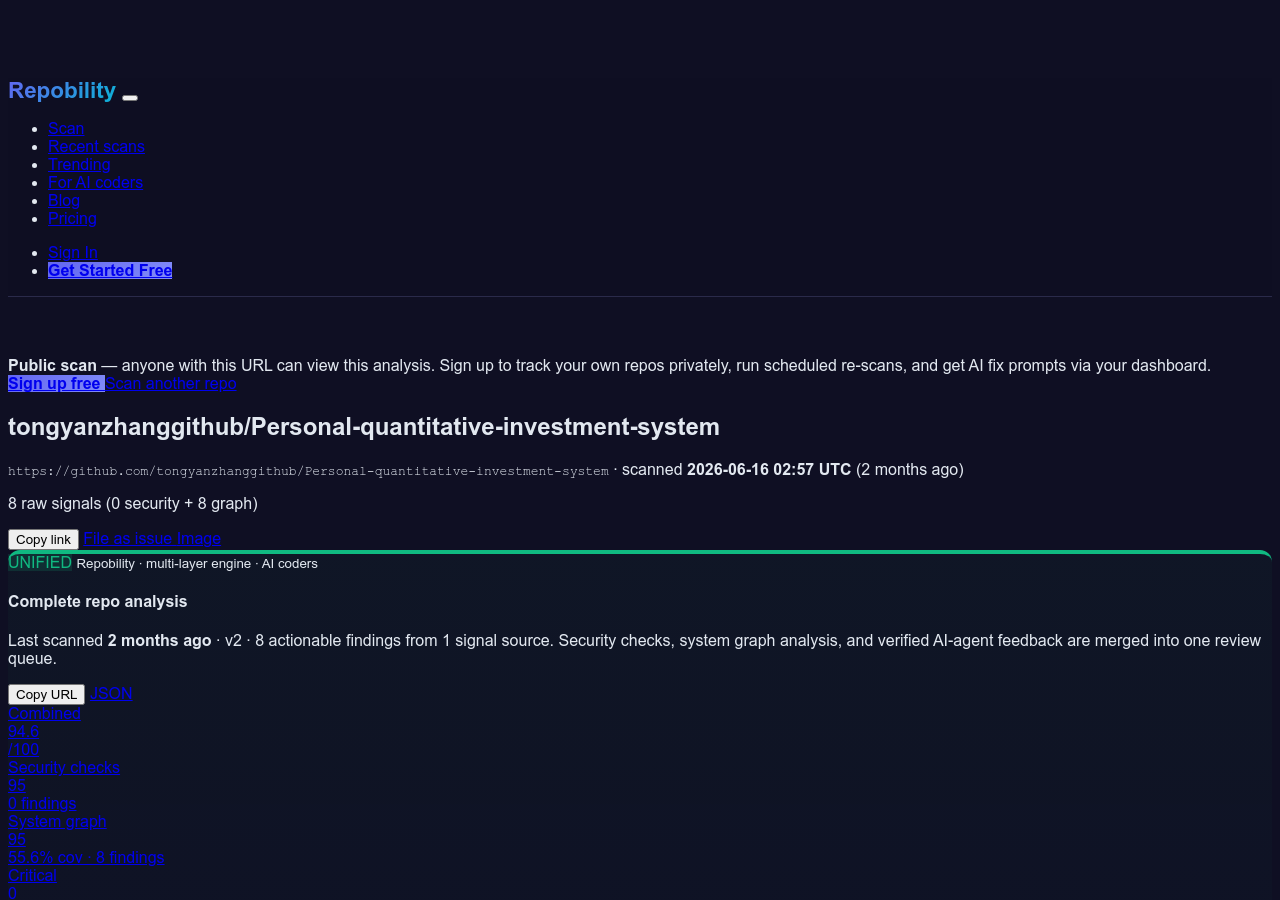Click the Repobility logo link
1280x900 pixels.
pyautogui.click(x=62, y=90)
